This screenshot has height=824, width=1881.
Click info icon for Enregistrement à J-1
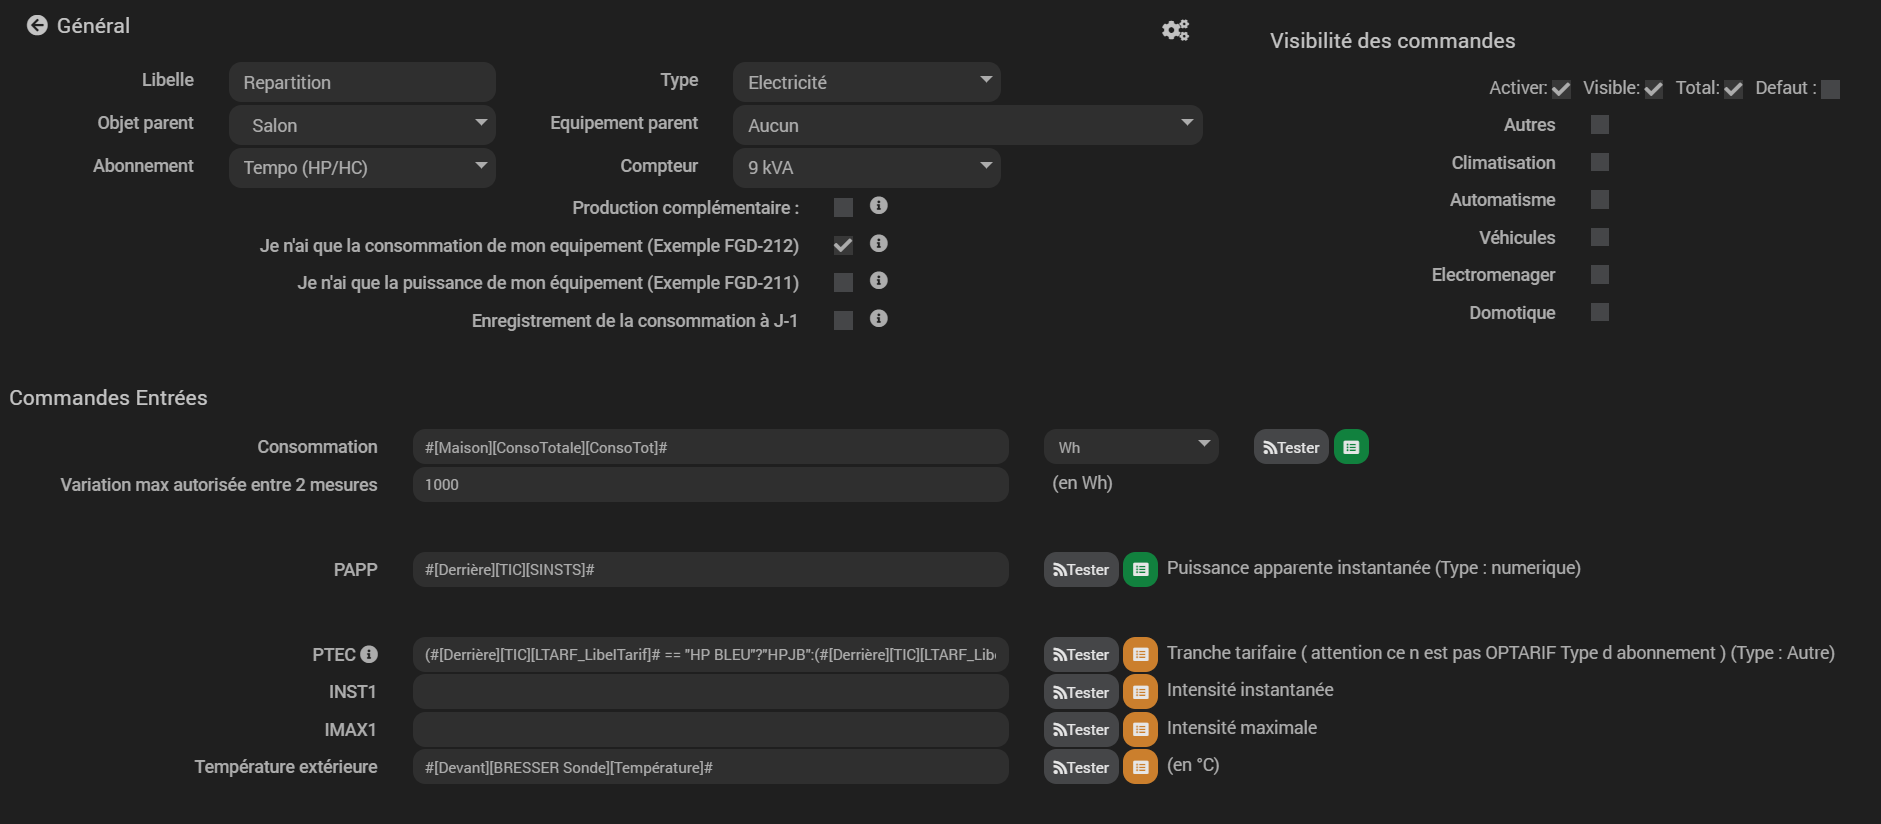coord(878,319)
